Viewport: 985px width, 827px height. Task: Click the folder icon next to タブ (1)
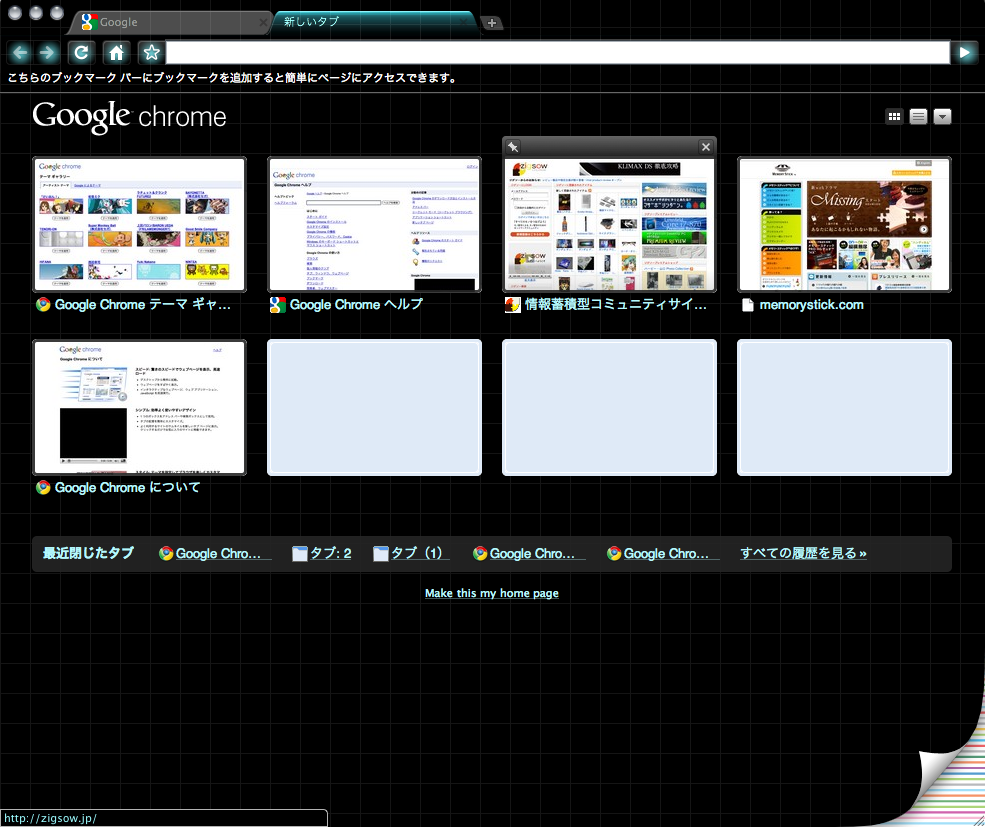click(381, 554)
